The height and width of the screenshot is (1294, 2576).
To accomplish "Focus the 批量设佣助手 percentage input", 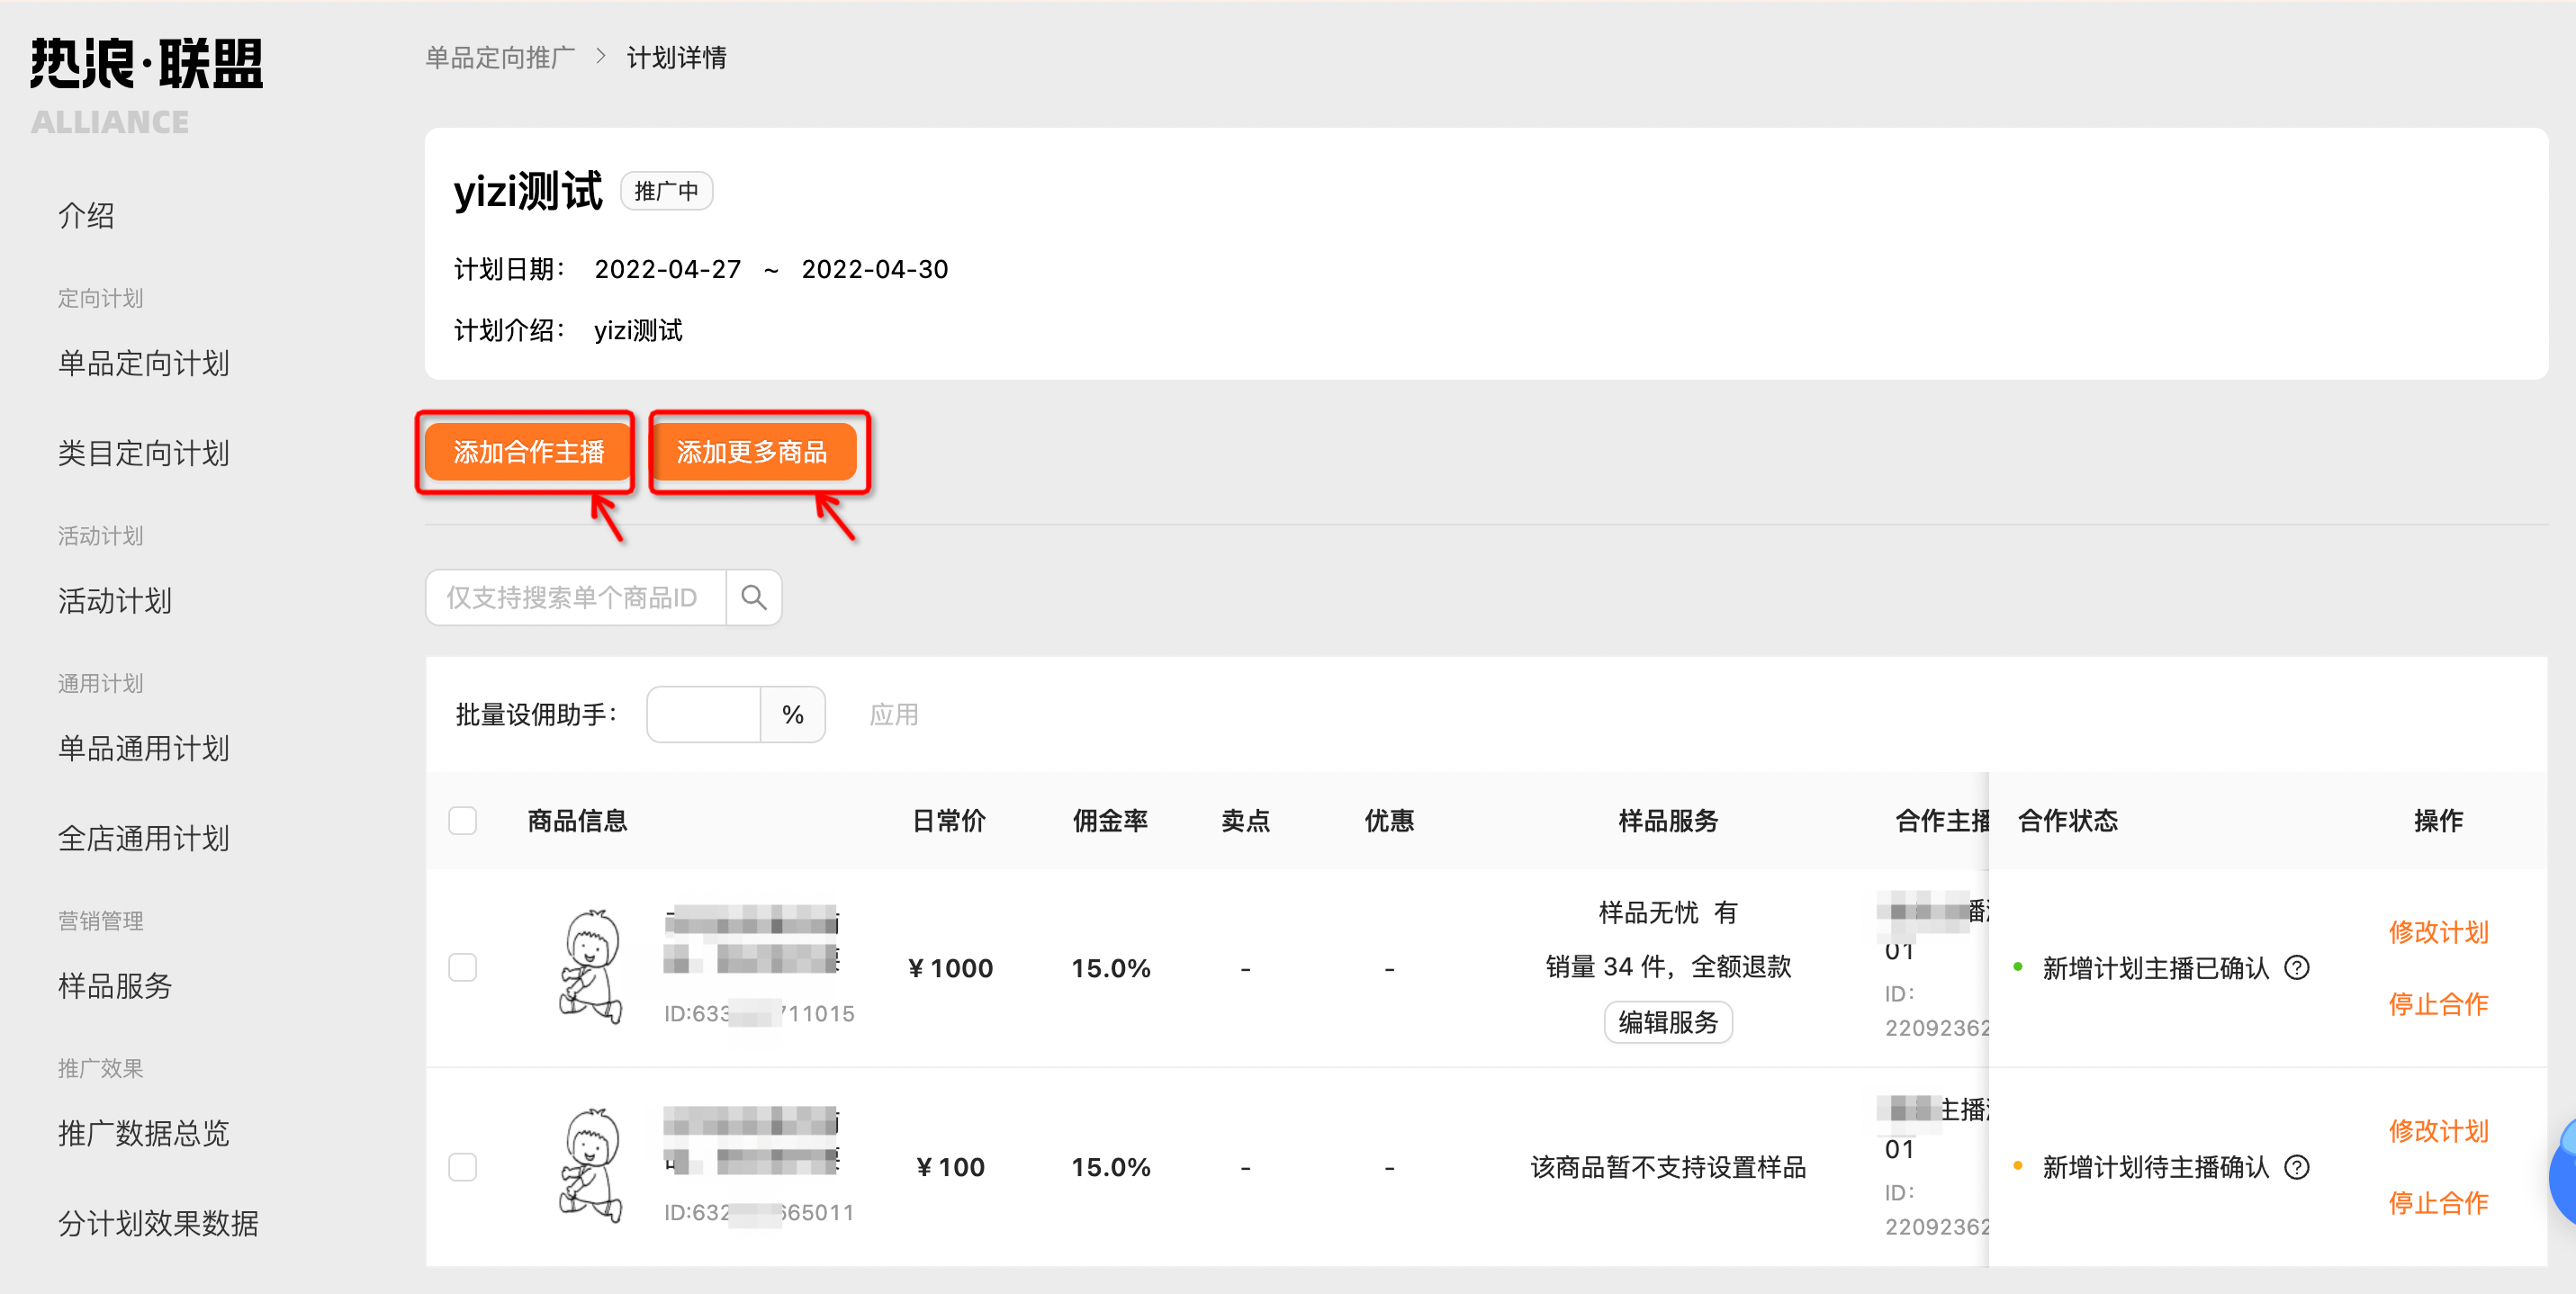I will [x=704, y=714].
